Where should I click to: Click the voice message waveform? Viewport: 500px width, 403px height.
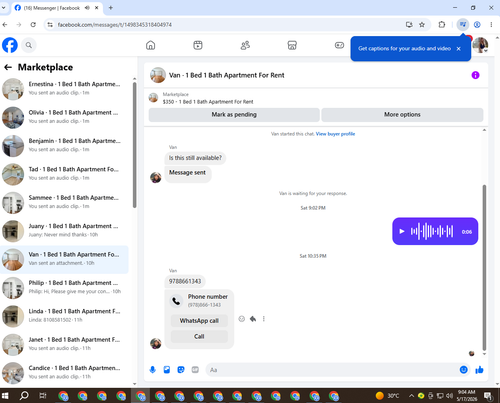click(x=432, y=231)
